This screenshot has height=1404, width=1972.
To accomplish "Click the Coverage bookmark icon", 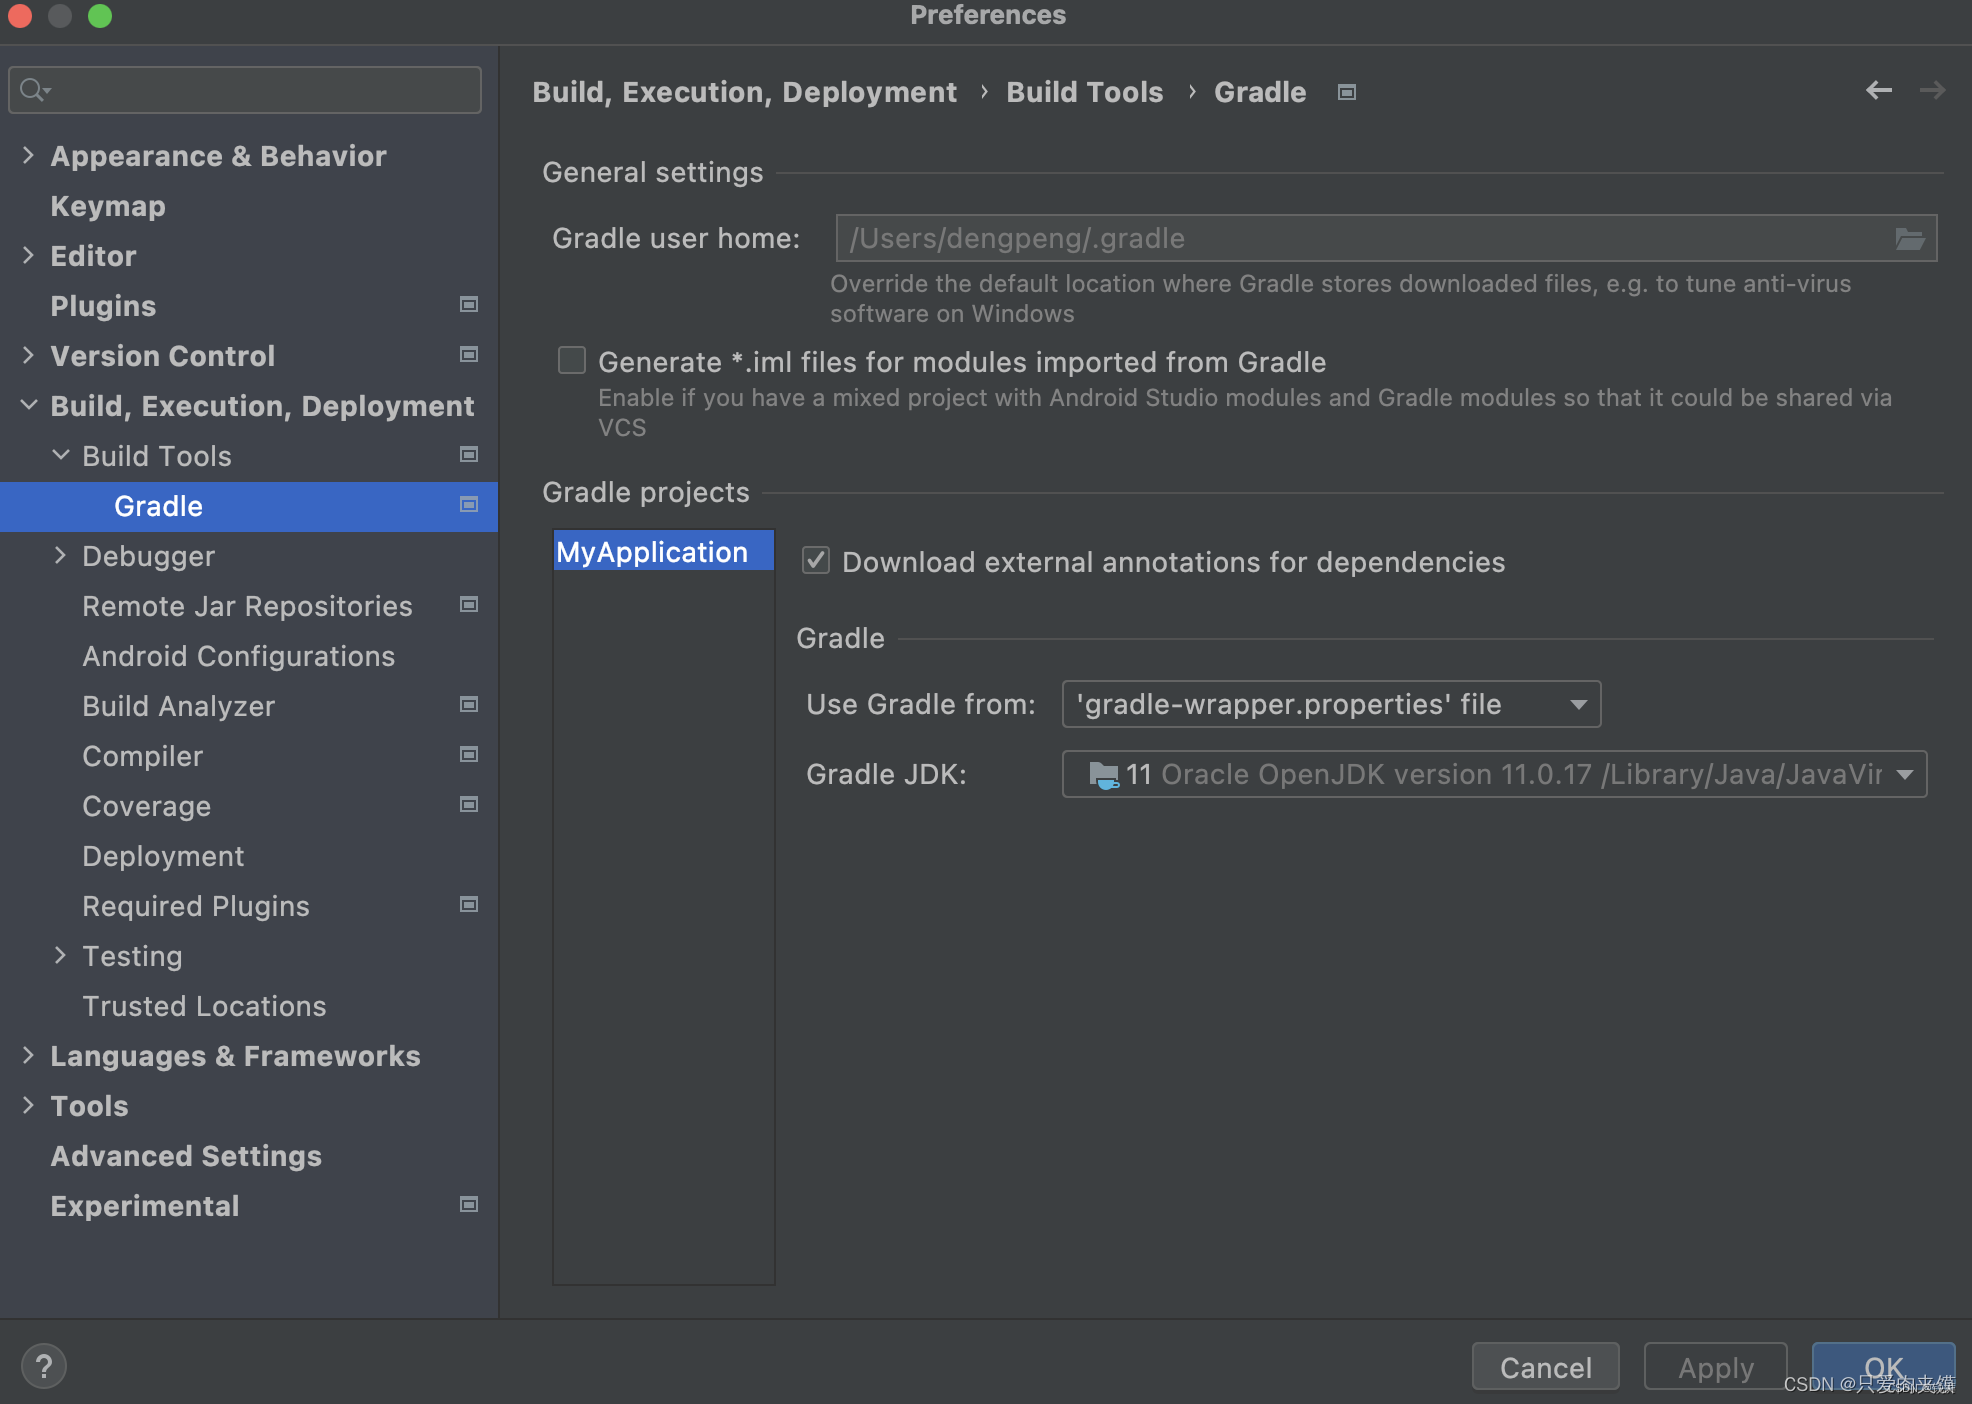I will pos(471,805).
